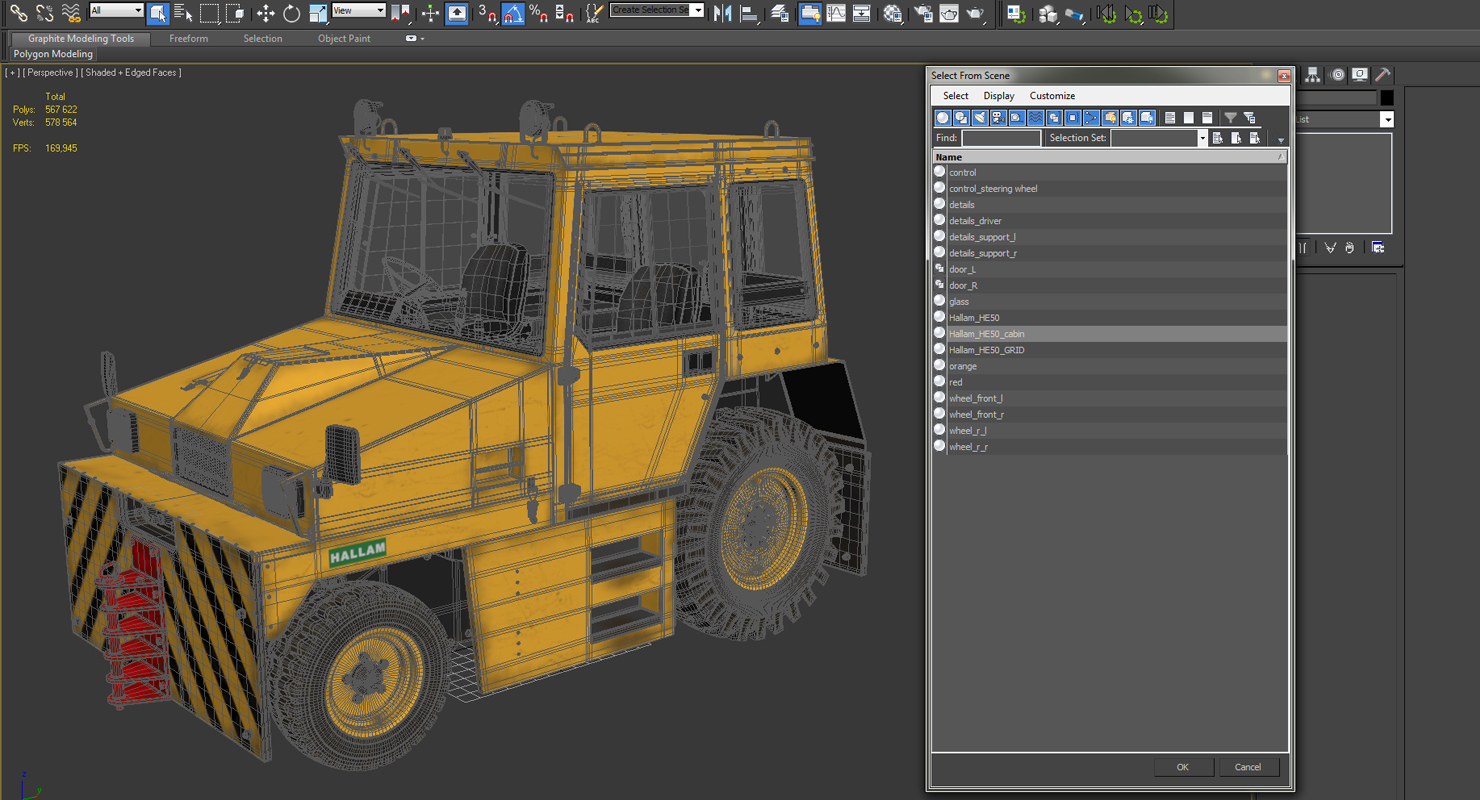
Task: Activate Bind to Space Warp tool
Action: [x=70, y=13]
